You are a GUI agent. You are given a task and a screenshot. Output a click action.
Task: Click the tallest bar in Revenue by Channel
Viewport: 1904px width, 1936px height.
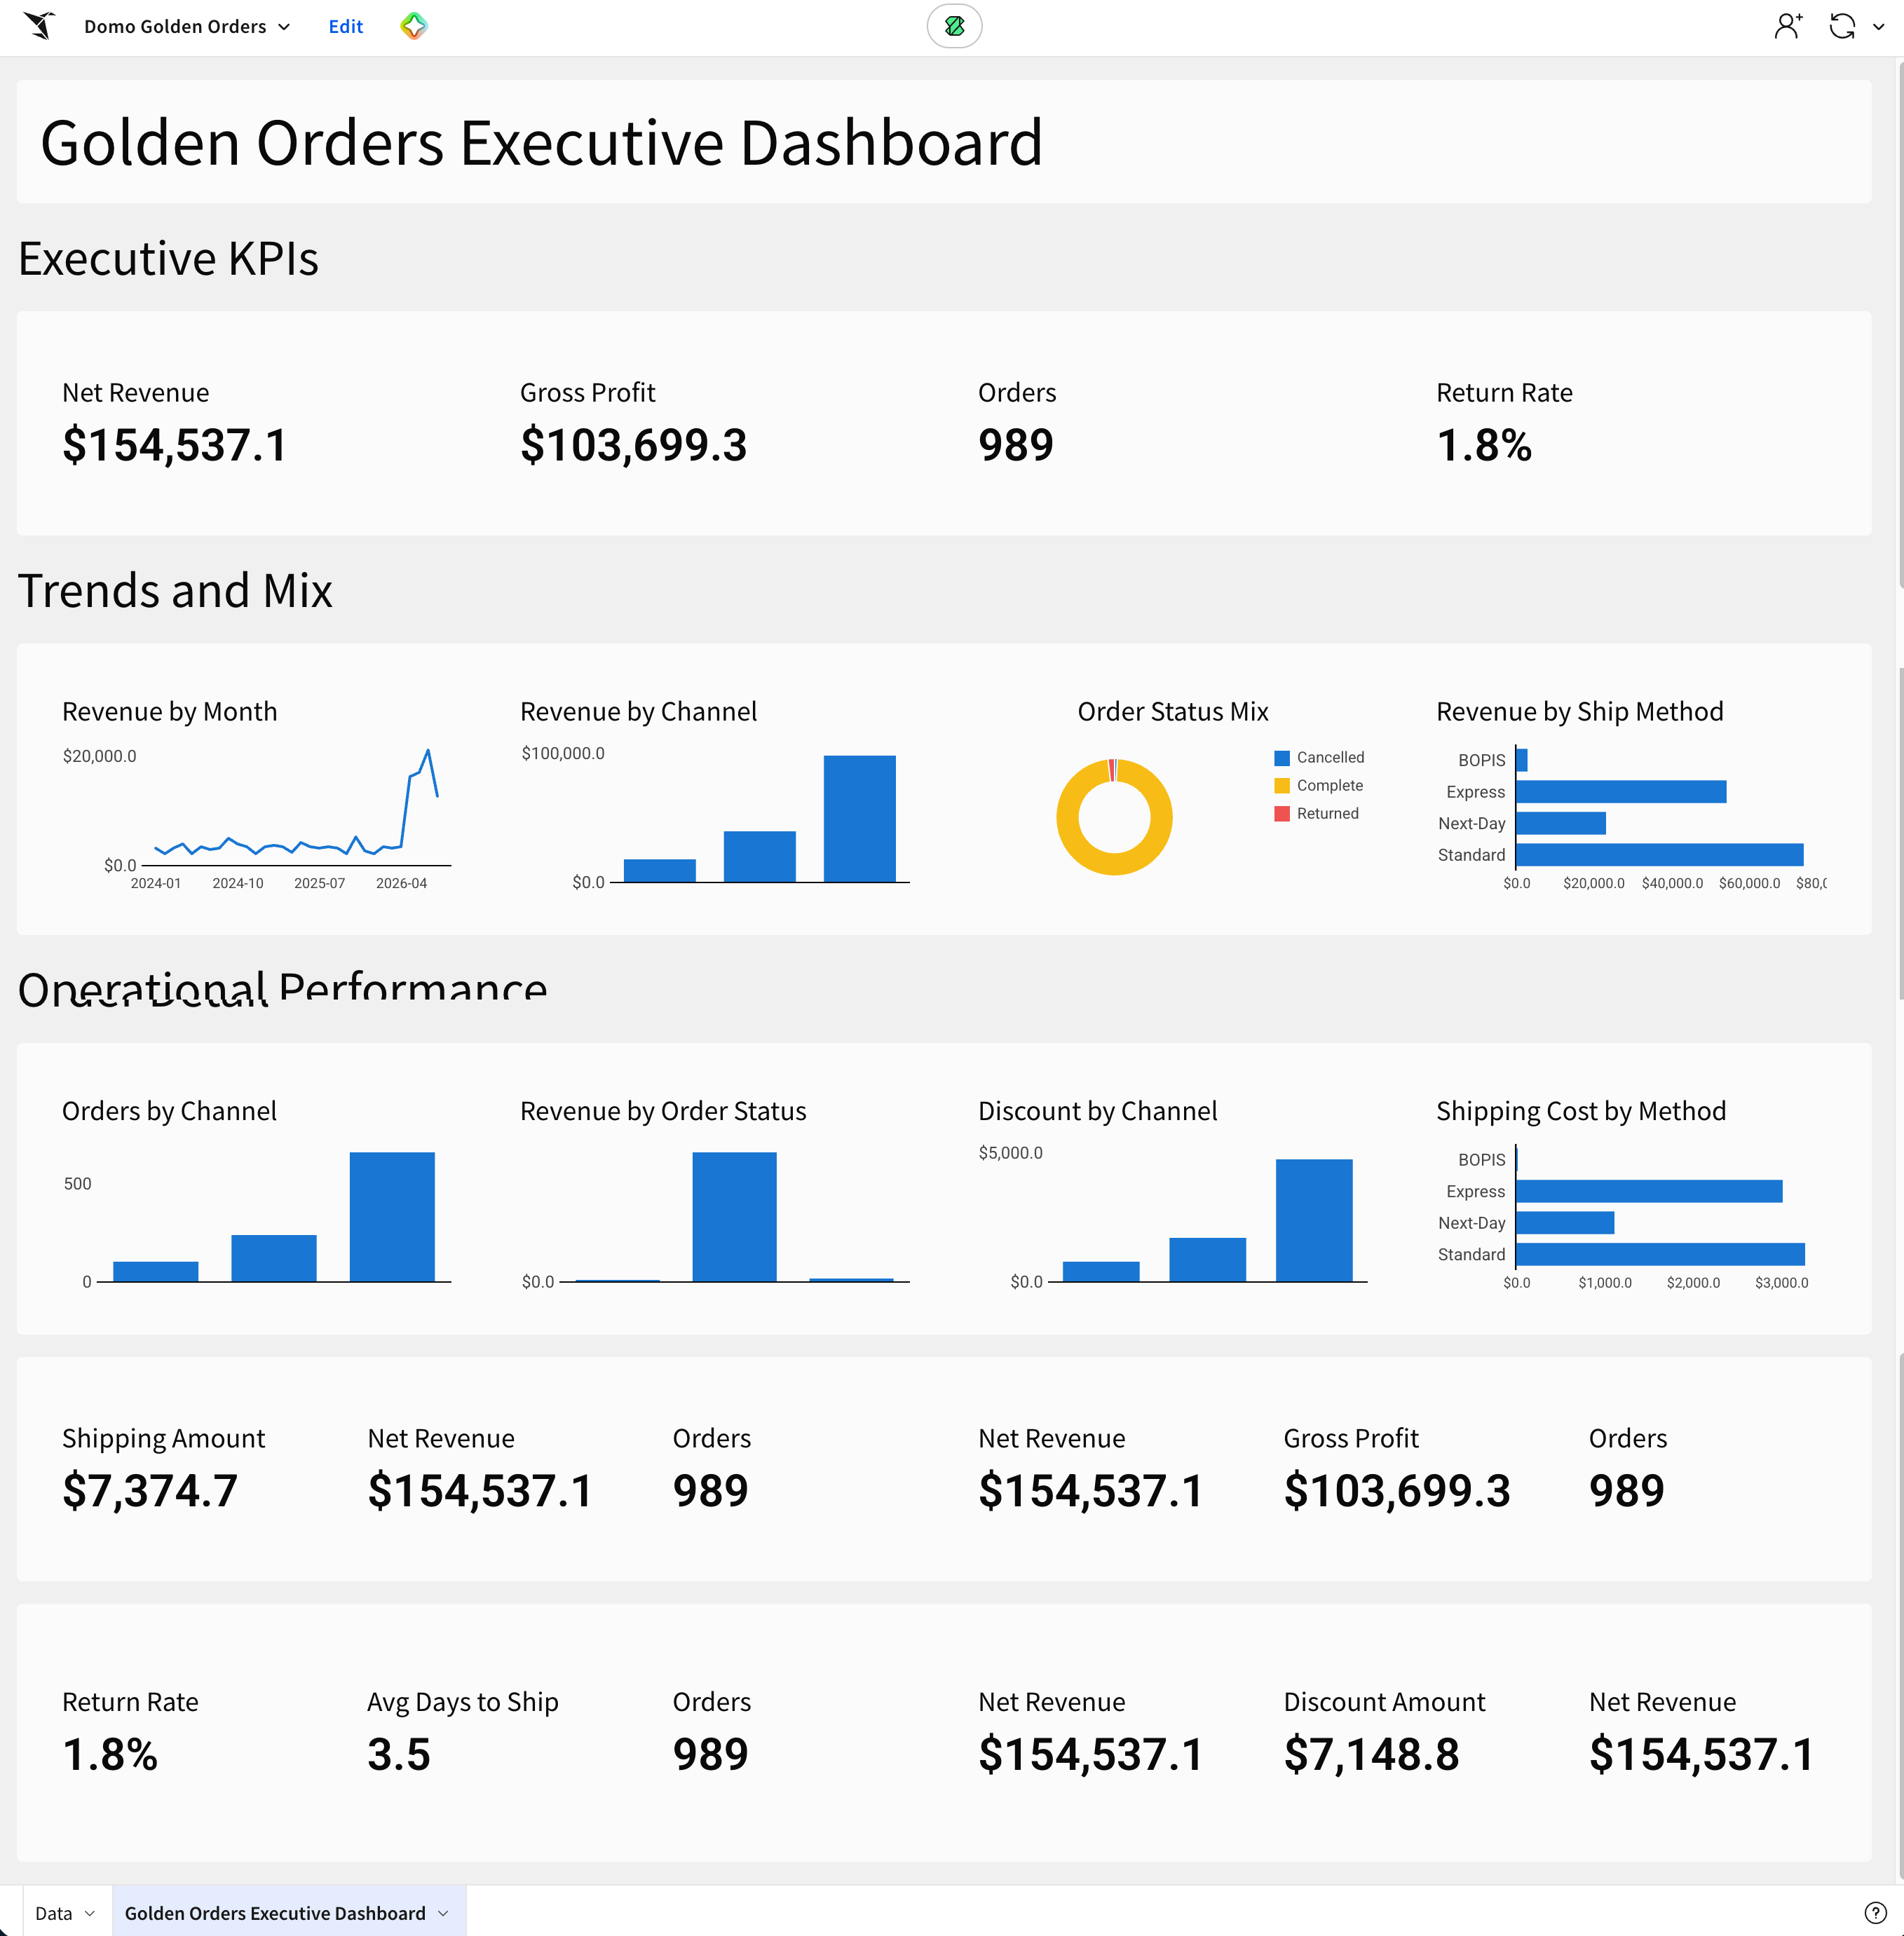tap(859, 818)
